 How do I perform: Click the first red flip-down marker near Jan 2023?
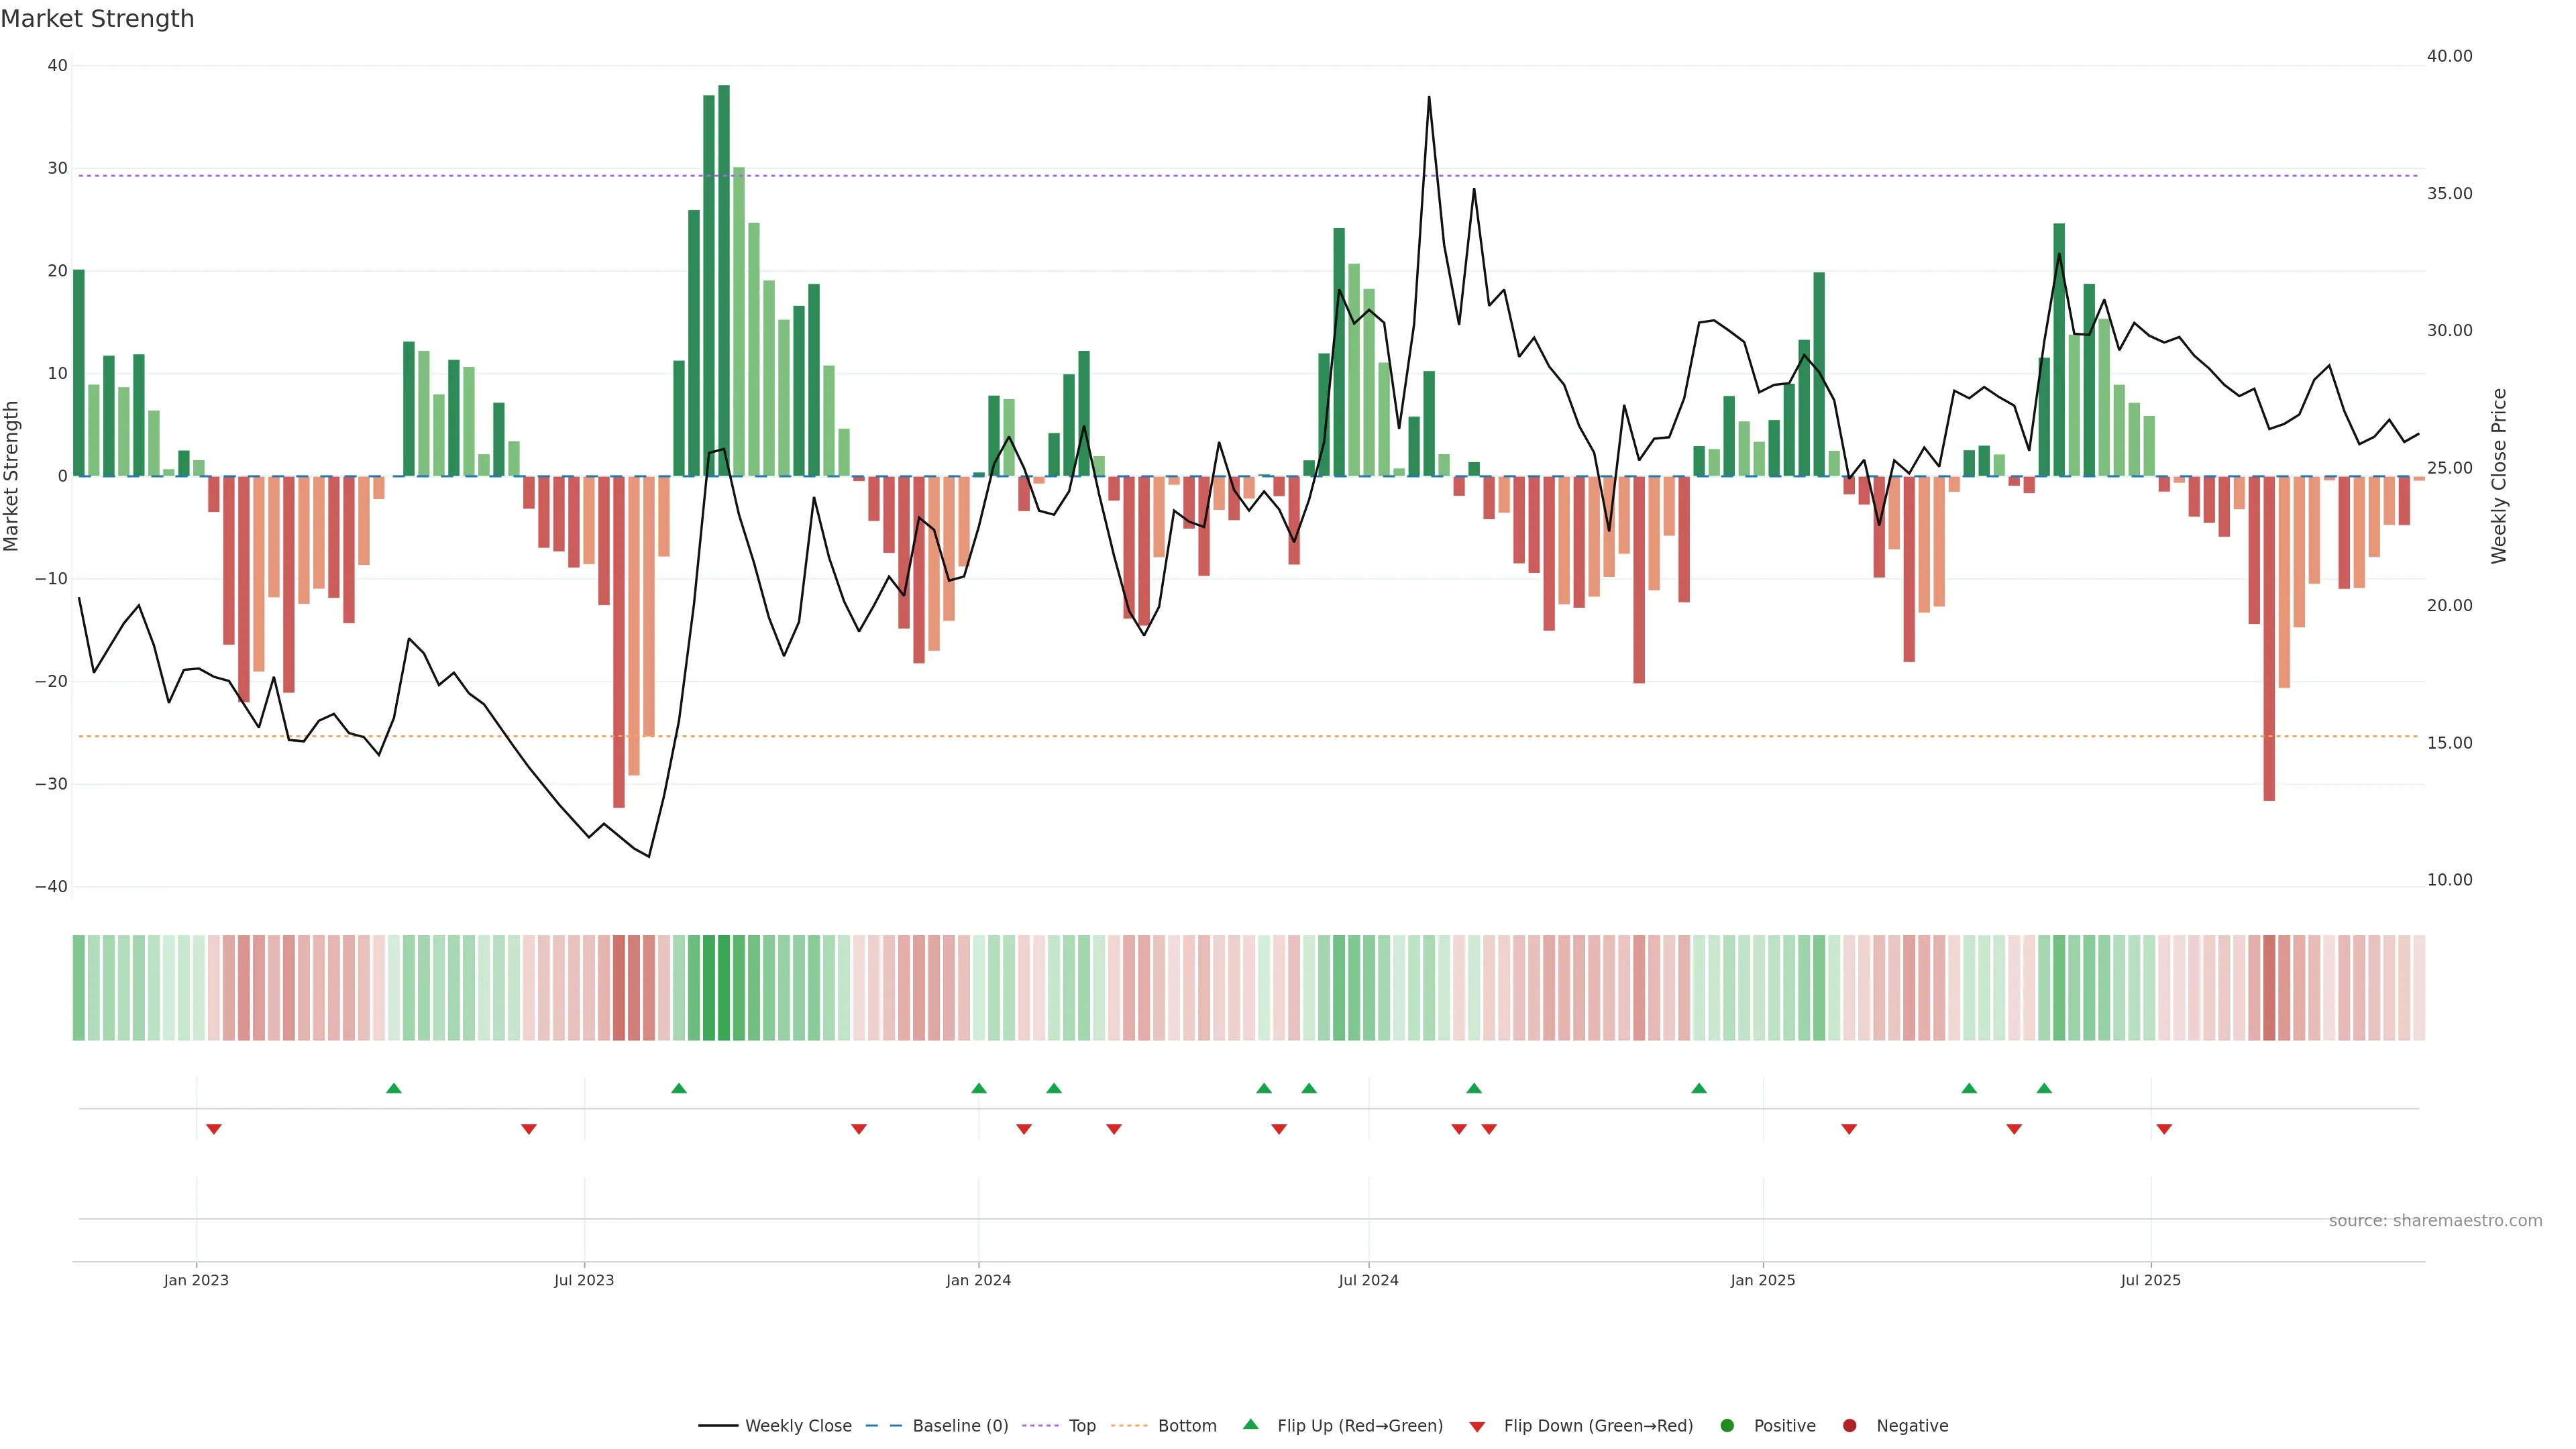coord(214,1129)
